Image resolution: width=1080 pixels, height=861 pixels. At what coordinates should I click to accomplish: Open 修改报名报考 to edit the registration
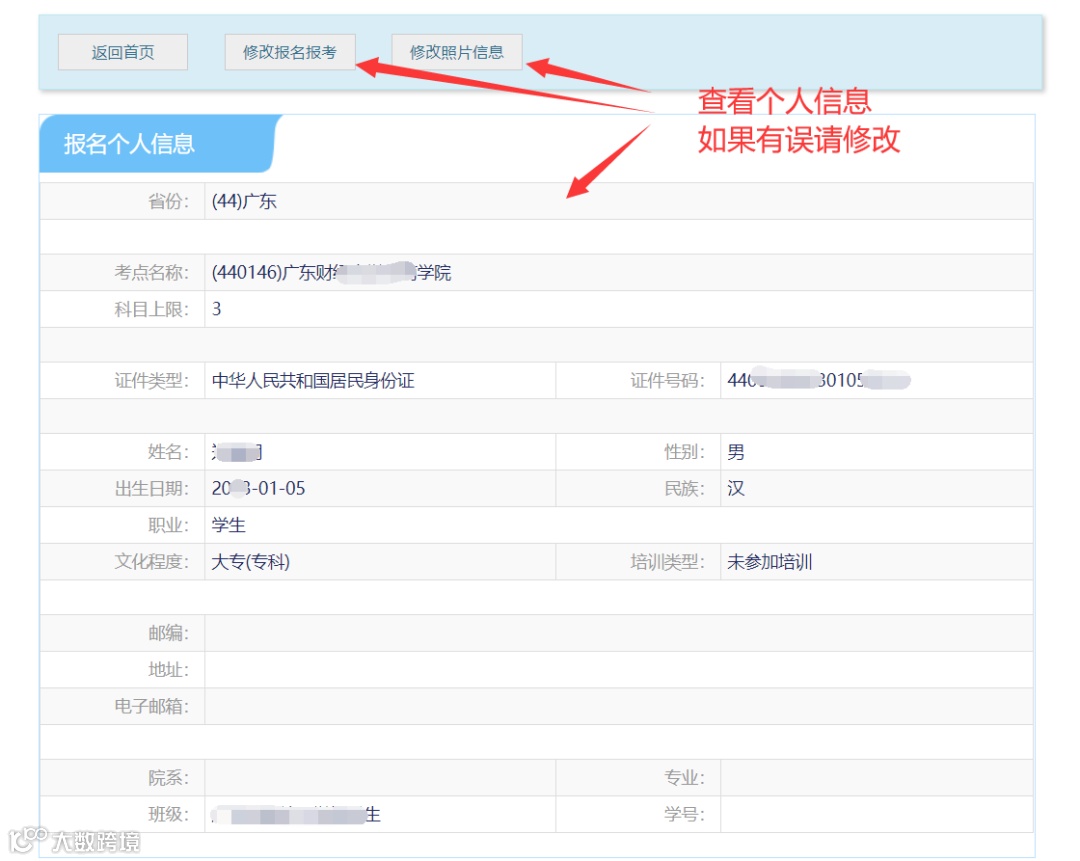(x=290, y=52)
